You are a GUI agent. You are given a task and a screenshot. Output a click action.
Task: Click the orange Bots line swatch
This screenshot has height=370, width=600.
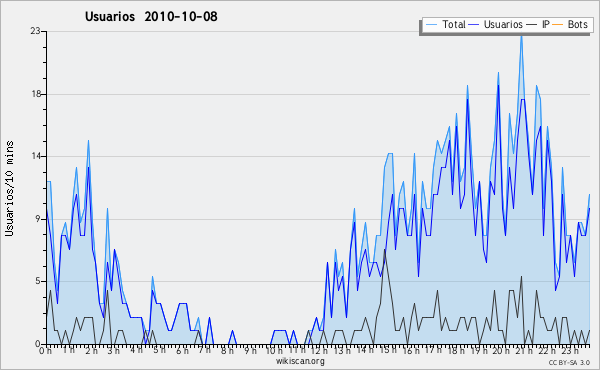point(558,25)
